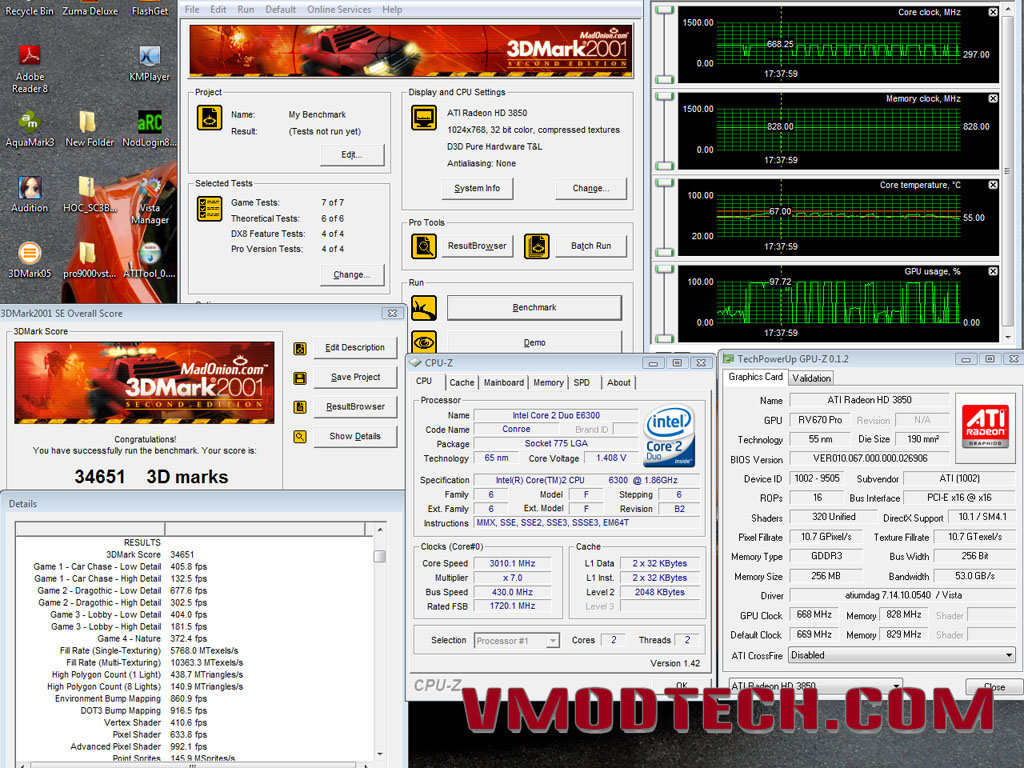Switch to the Validation tab in GPU-Z
1024x768 pixels.
810,378
